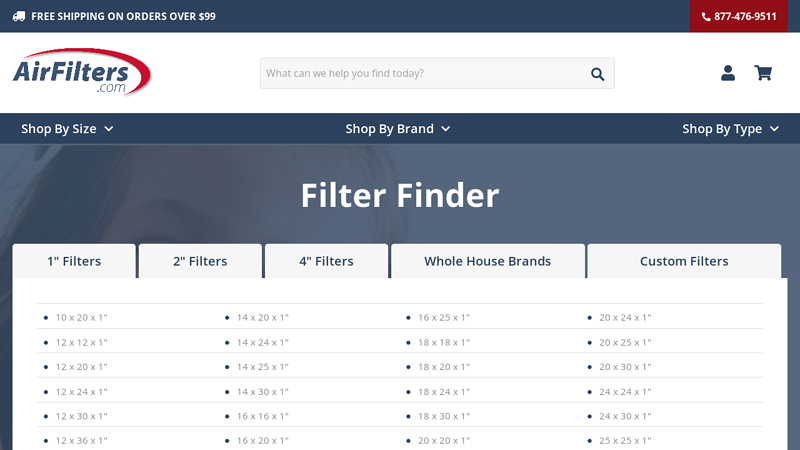Open the 18 x 18 x 1" filter link

point(444,342)
